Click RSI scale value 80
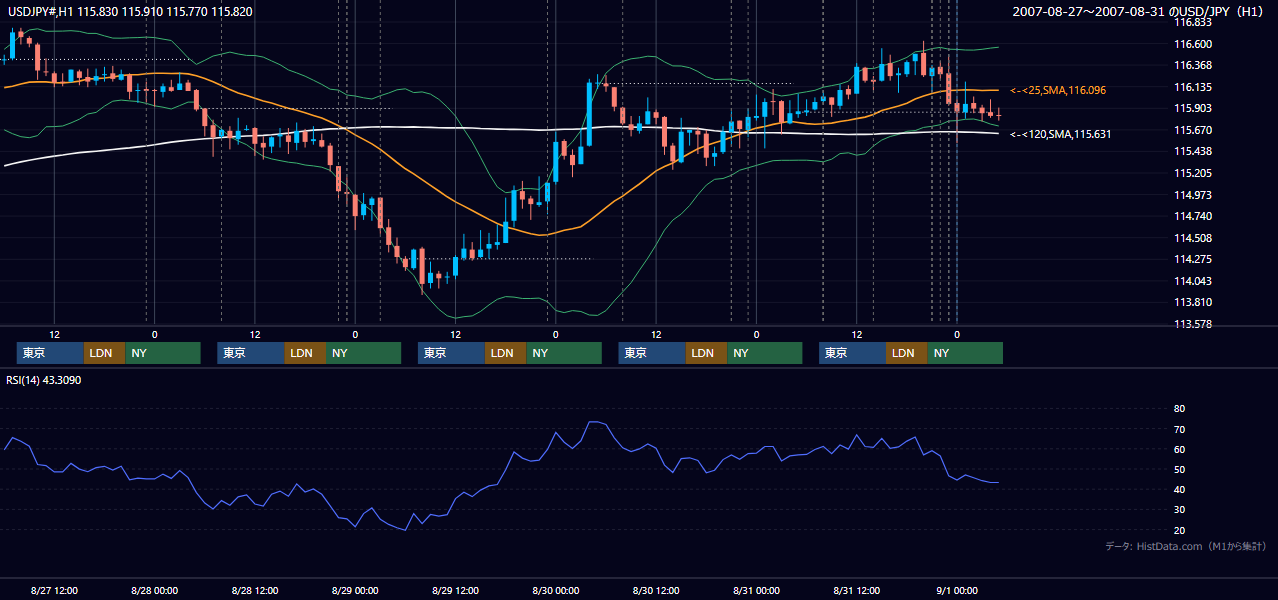1278x600 pixels. (x=1179, y=409)
